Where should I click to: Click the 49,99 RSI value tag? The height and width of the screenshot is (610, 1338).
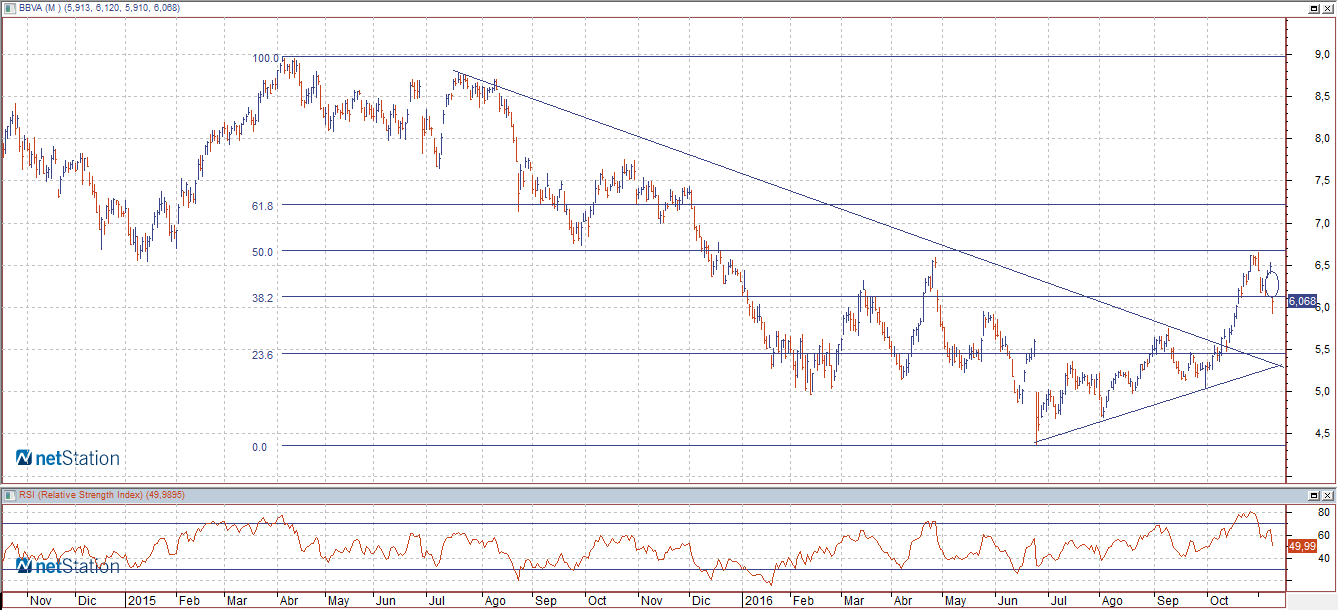1301,546
